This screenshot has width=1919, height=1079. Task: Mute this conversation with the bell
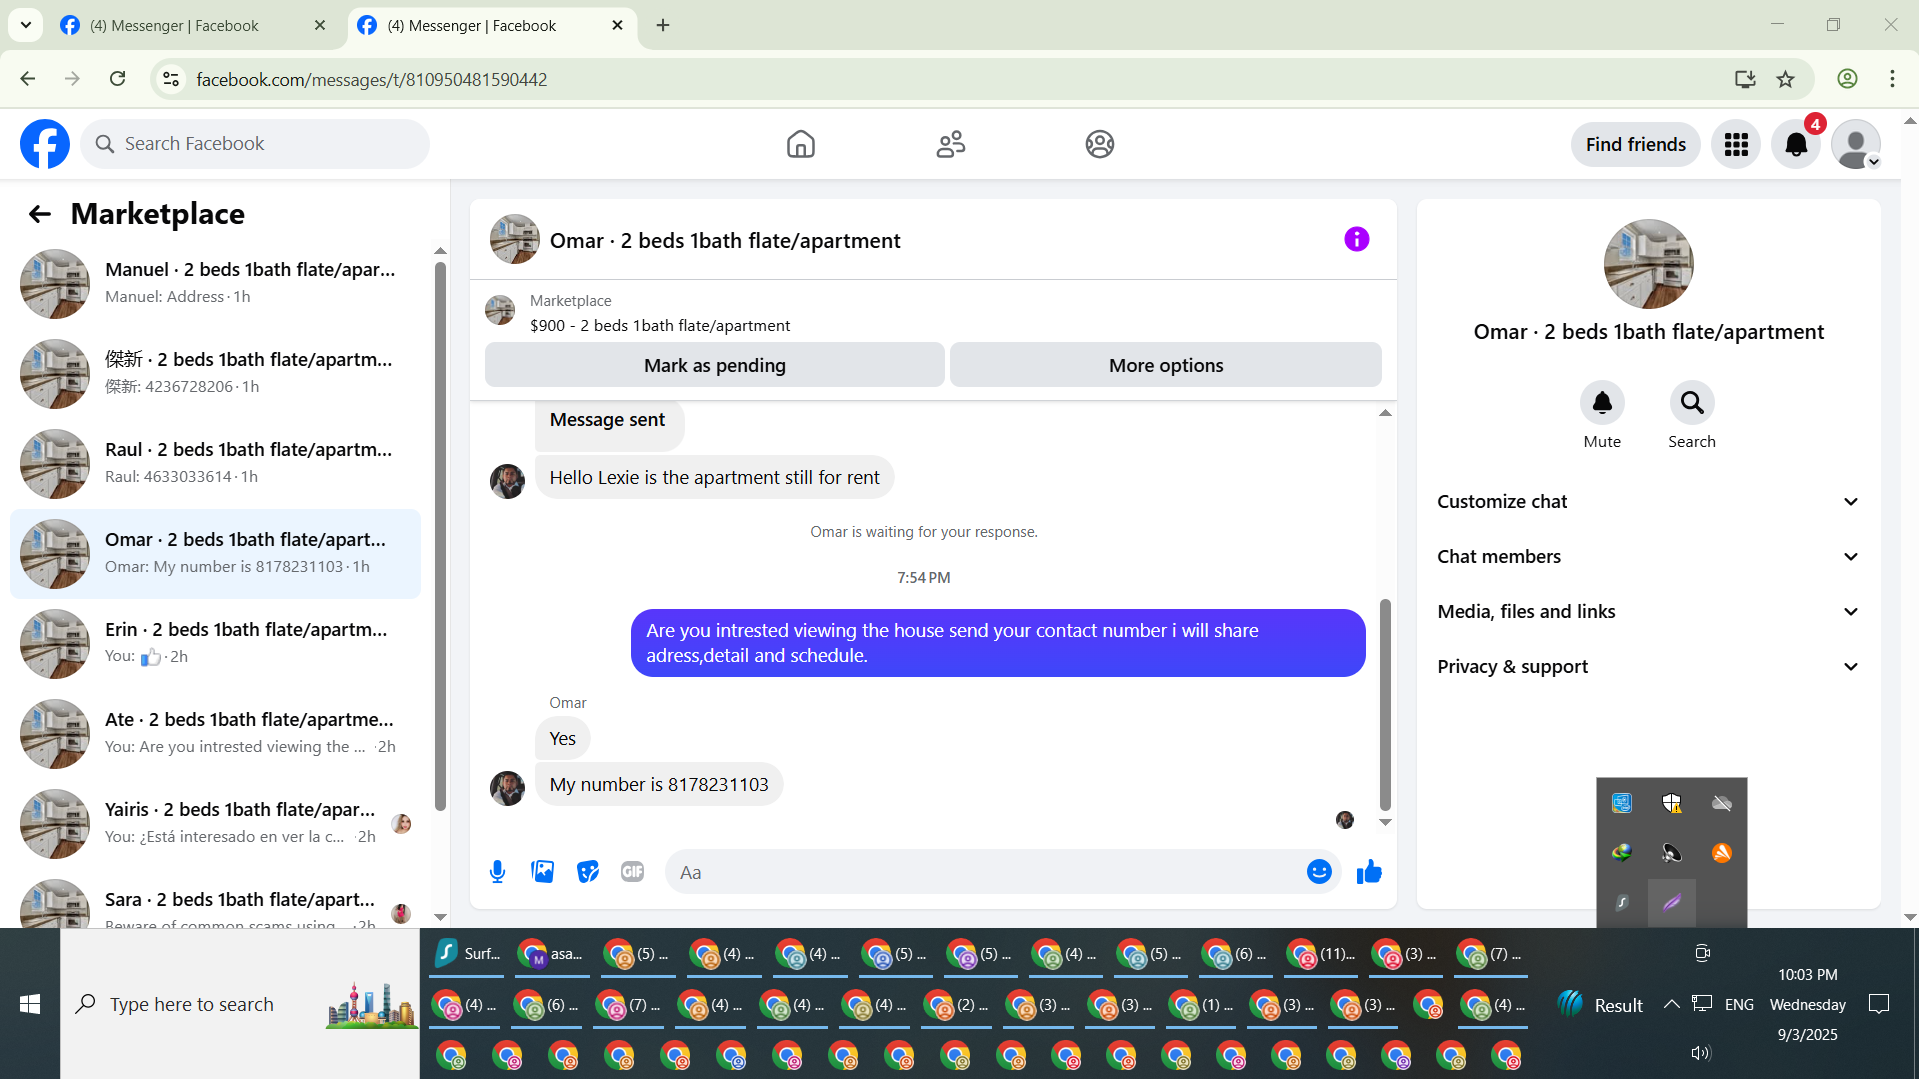pos(1602,402)
